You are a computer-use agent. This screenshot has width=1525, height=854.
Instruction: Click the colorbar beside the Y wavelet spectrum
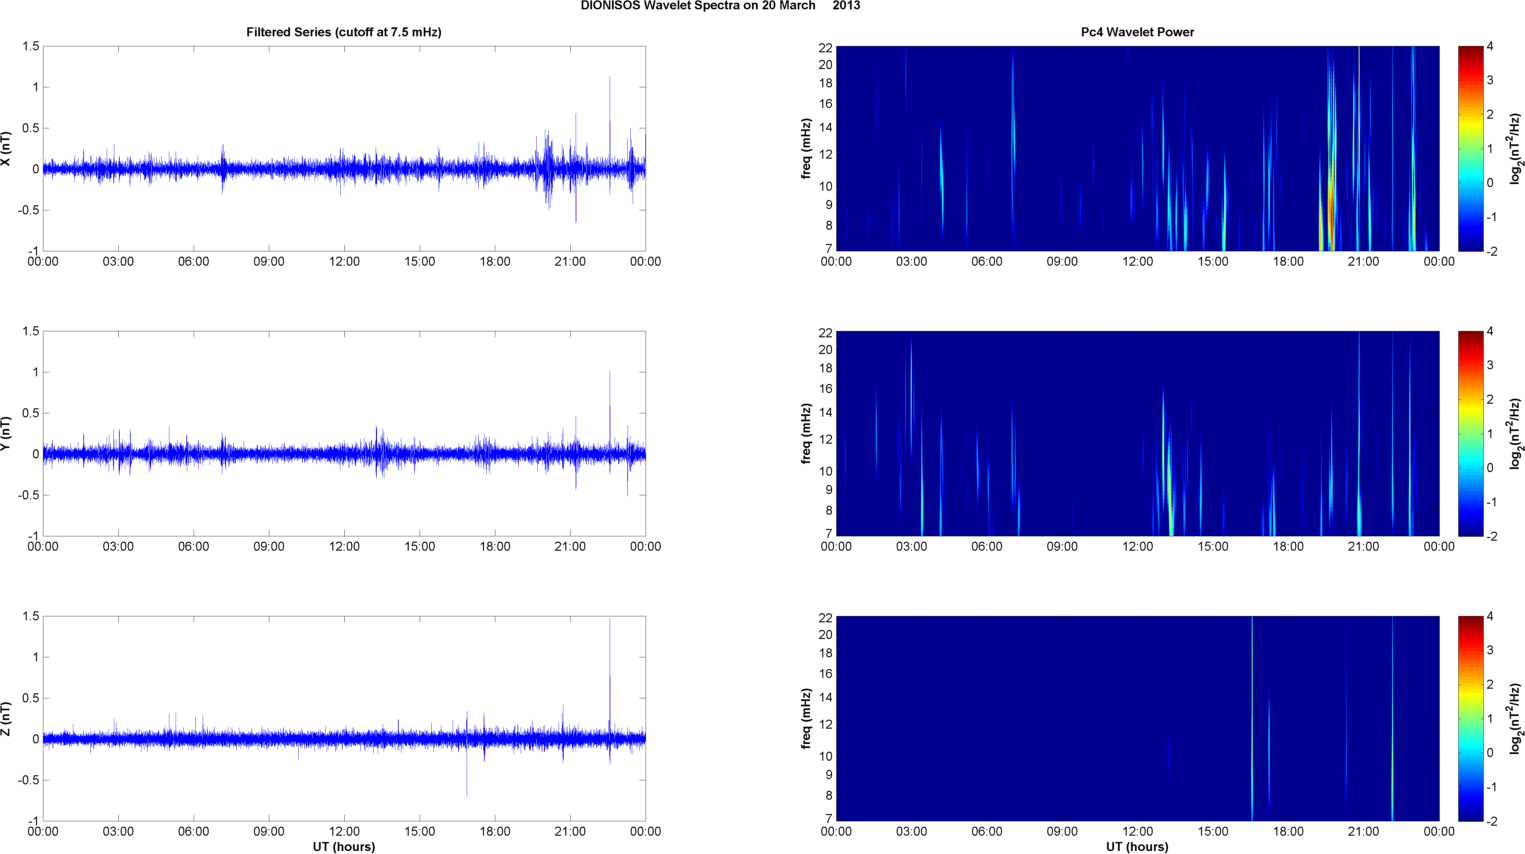[1470, 434]
